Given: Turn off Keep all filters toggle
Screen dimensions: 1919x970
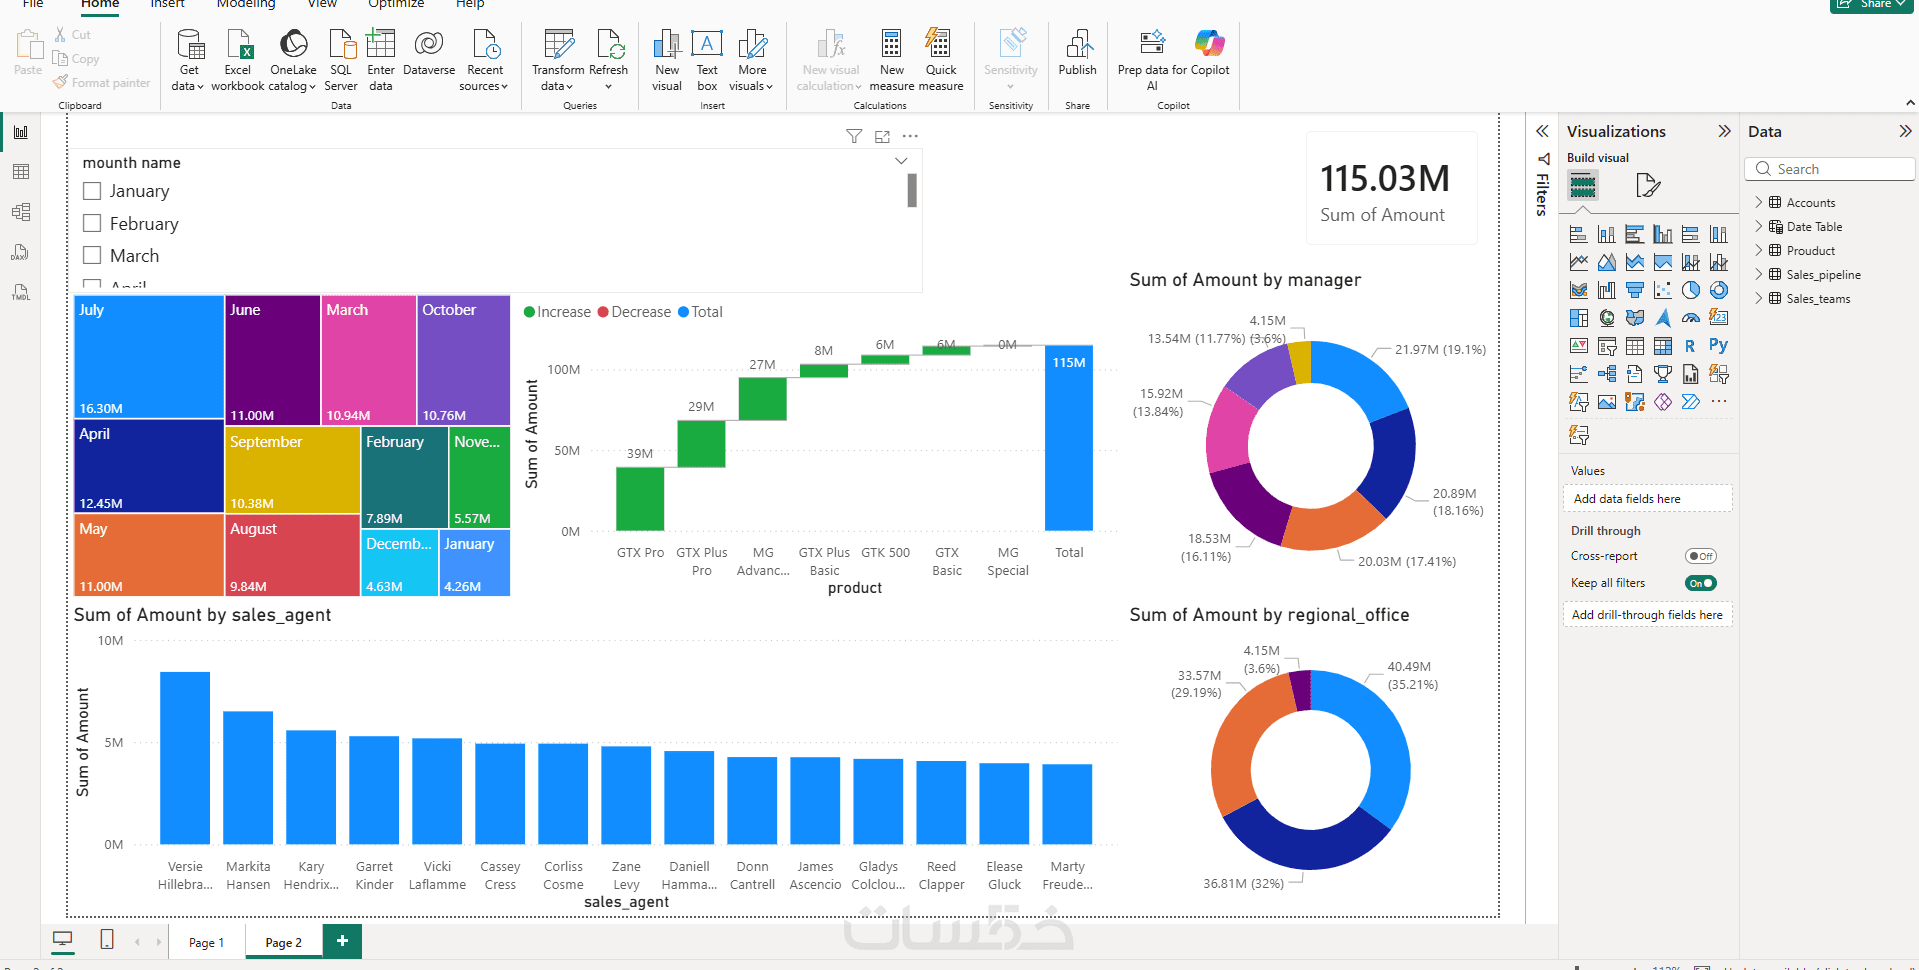Looking at the screenshot, I should pos(1700,583).
